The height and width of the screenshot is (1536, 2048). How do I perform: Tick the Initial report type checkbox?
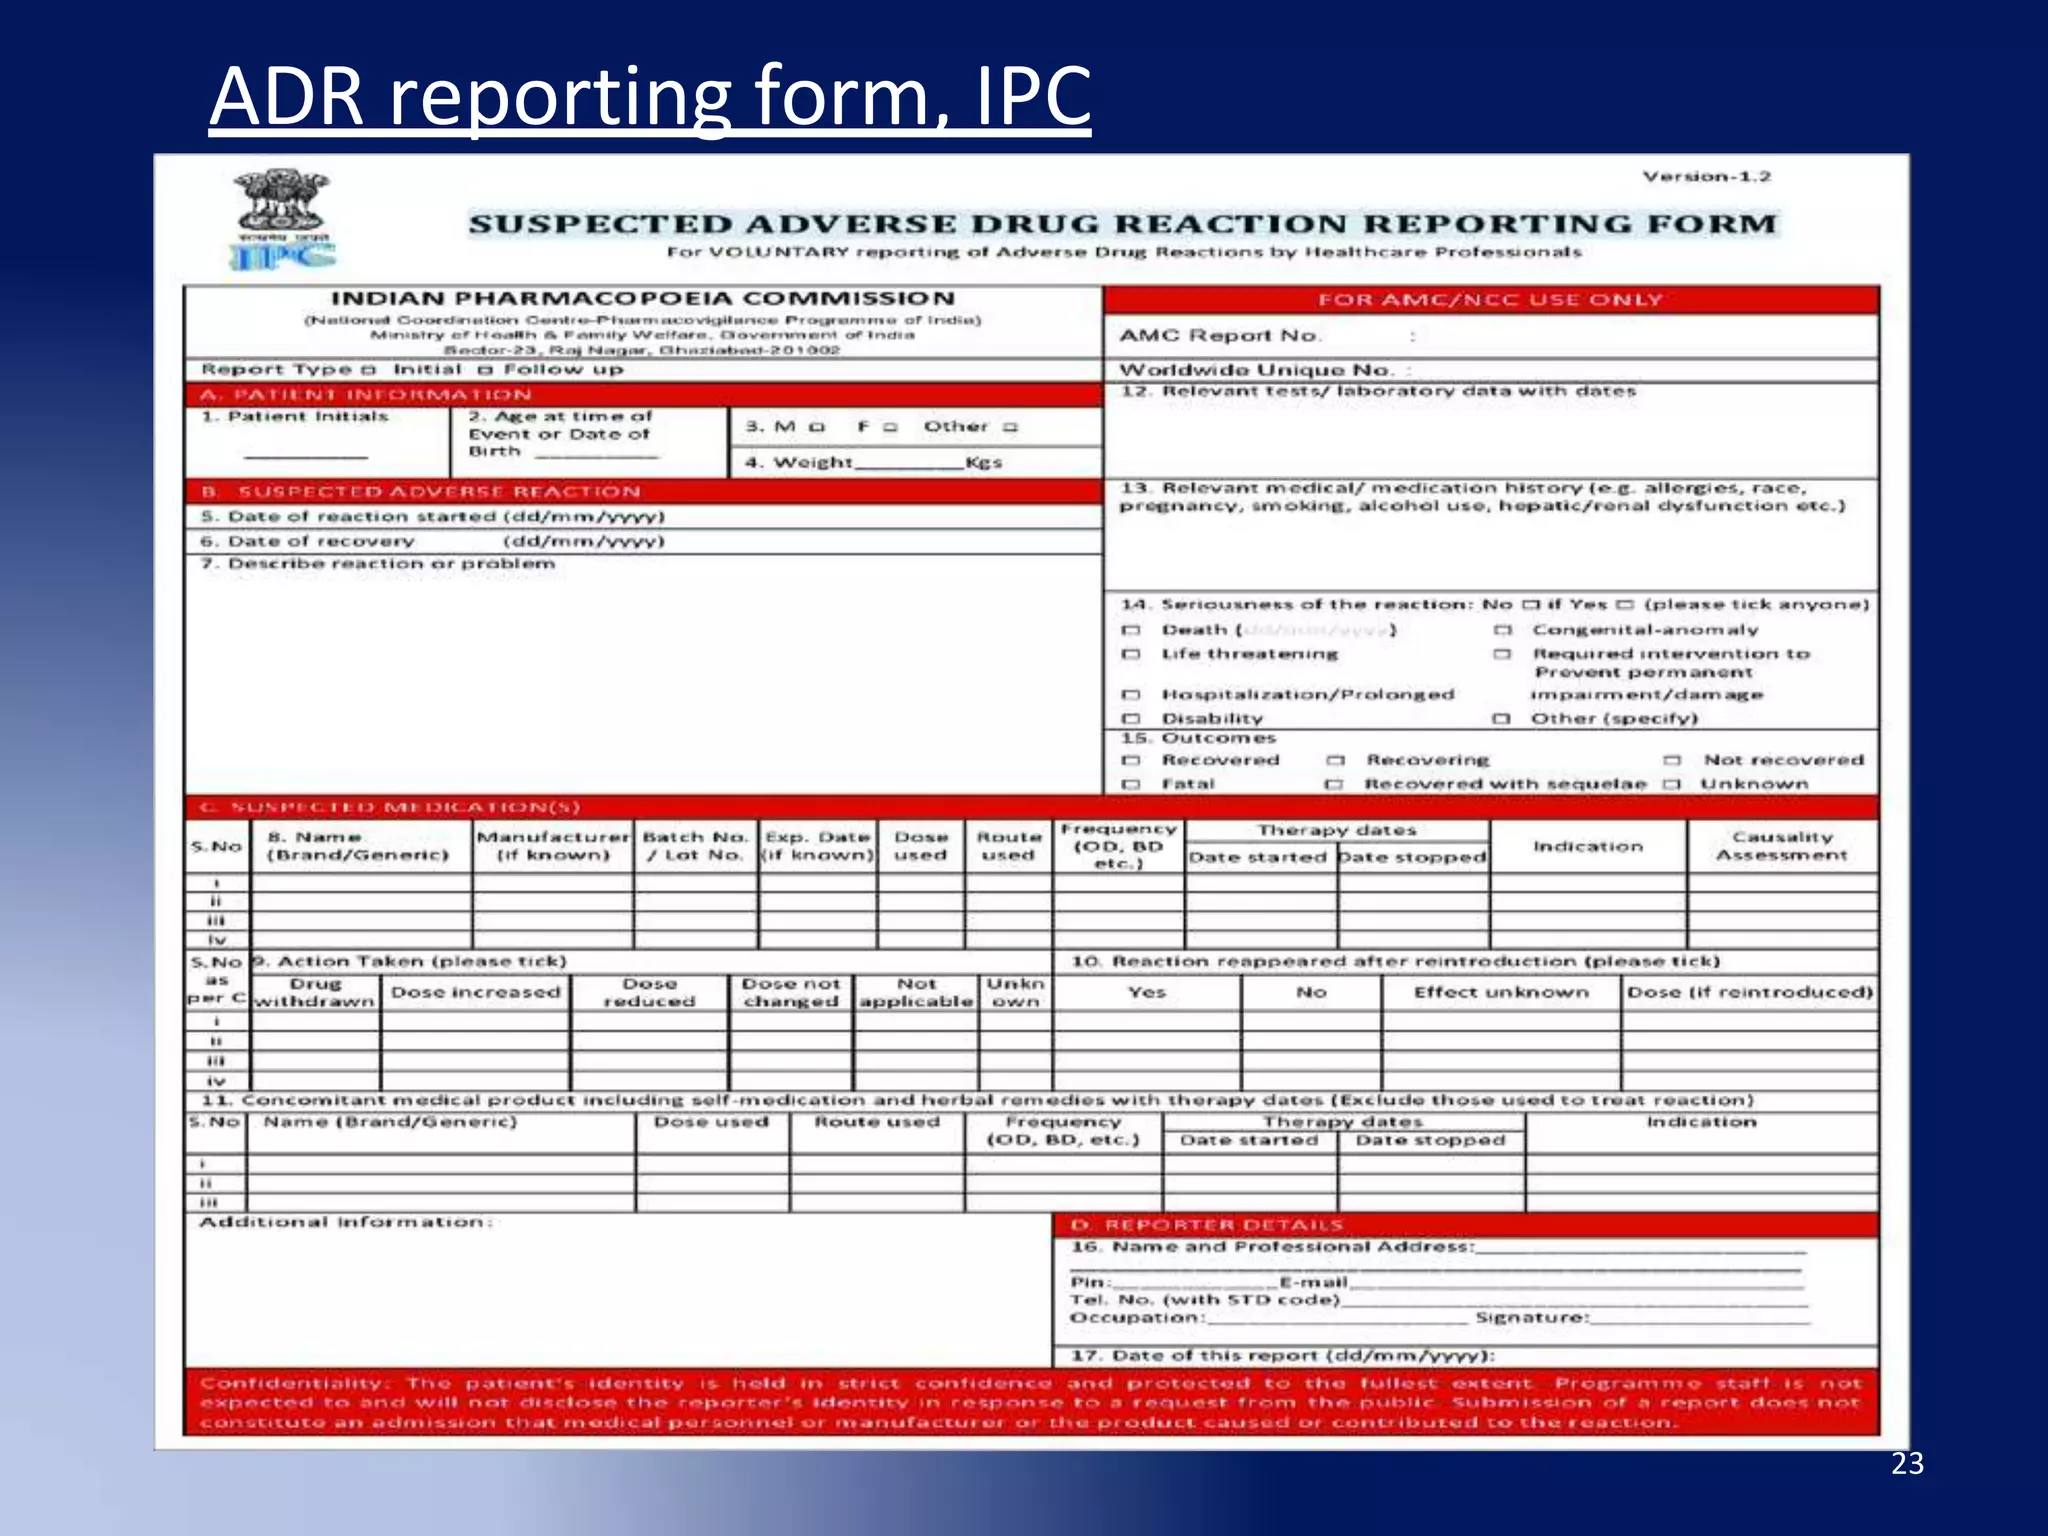tap(368, 371)
